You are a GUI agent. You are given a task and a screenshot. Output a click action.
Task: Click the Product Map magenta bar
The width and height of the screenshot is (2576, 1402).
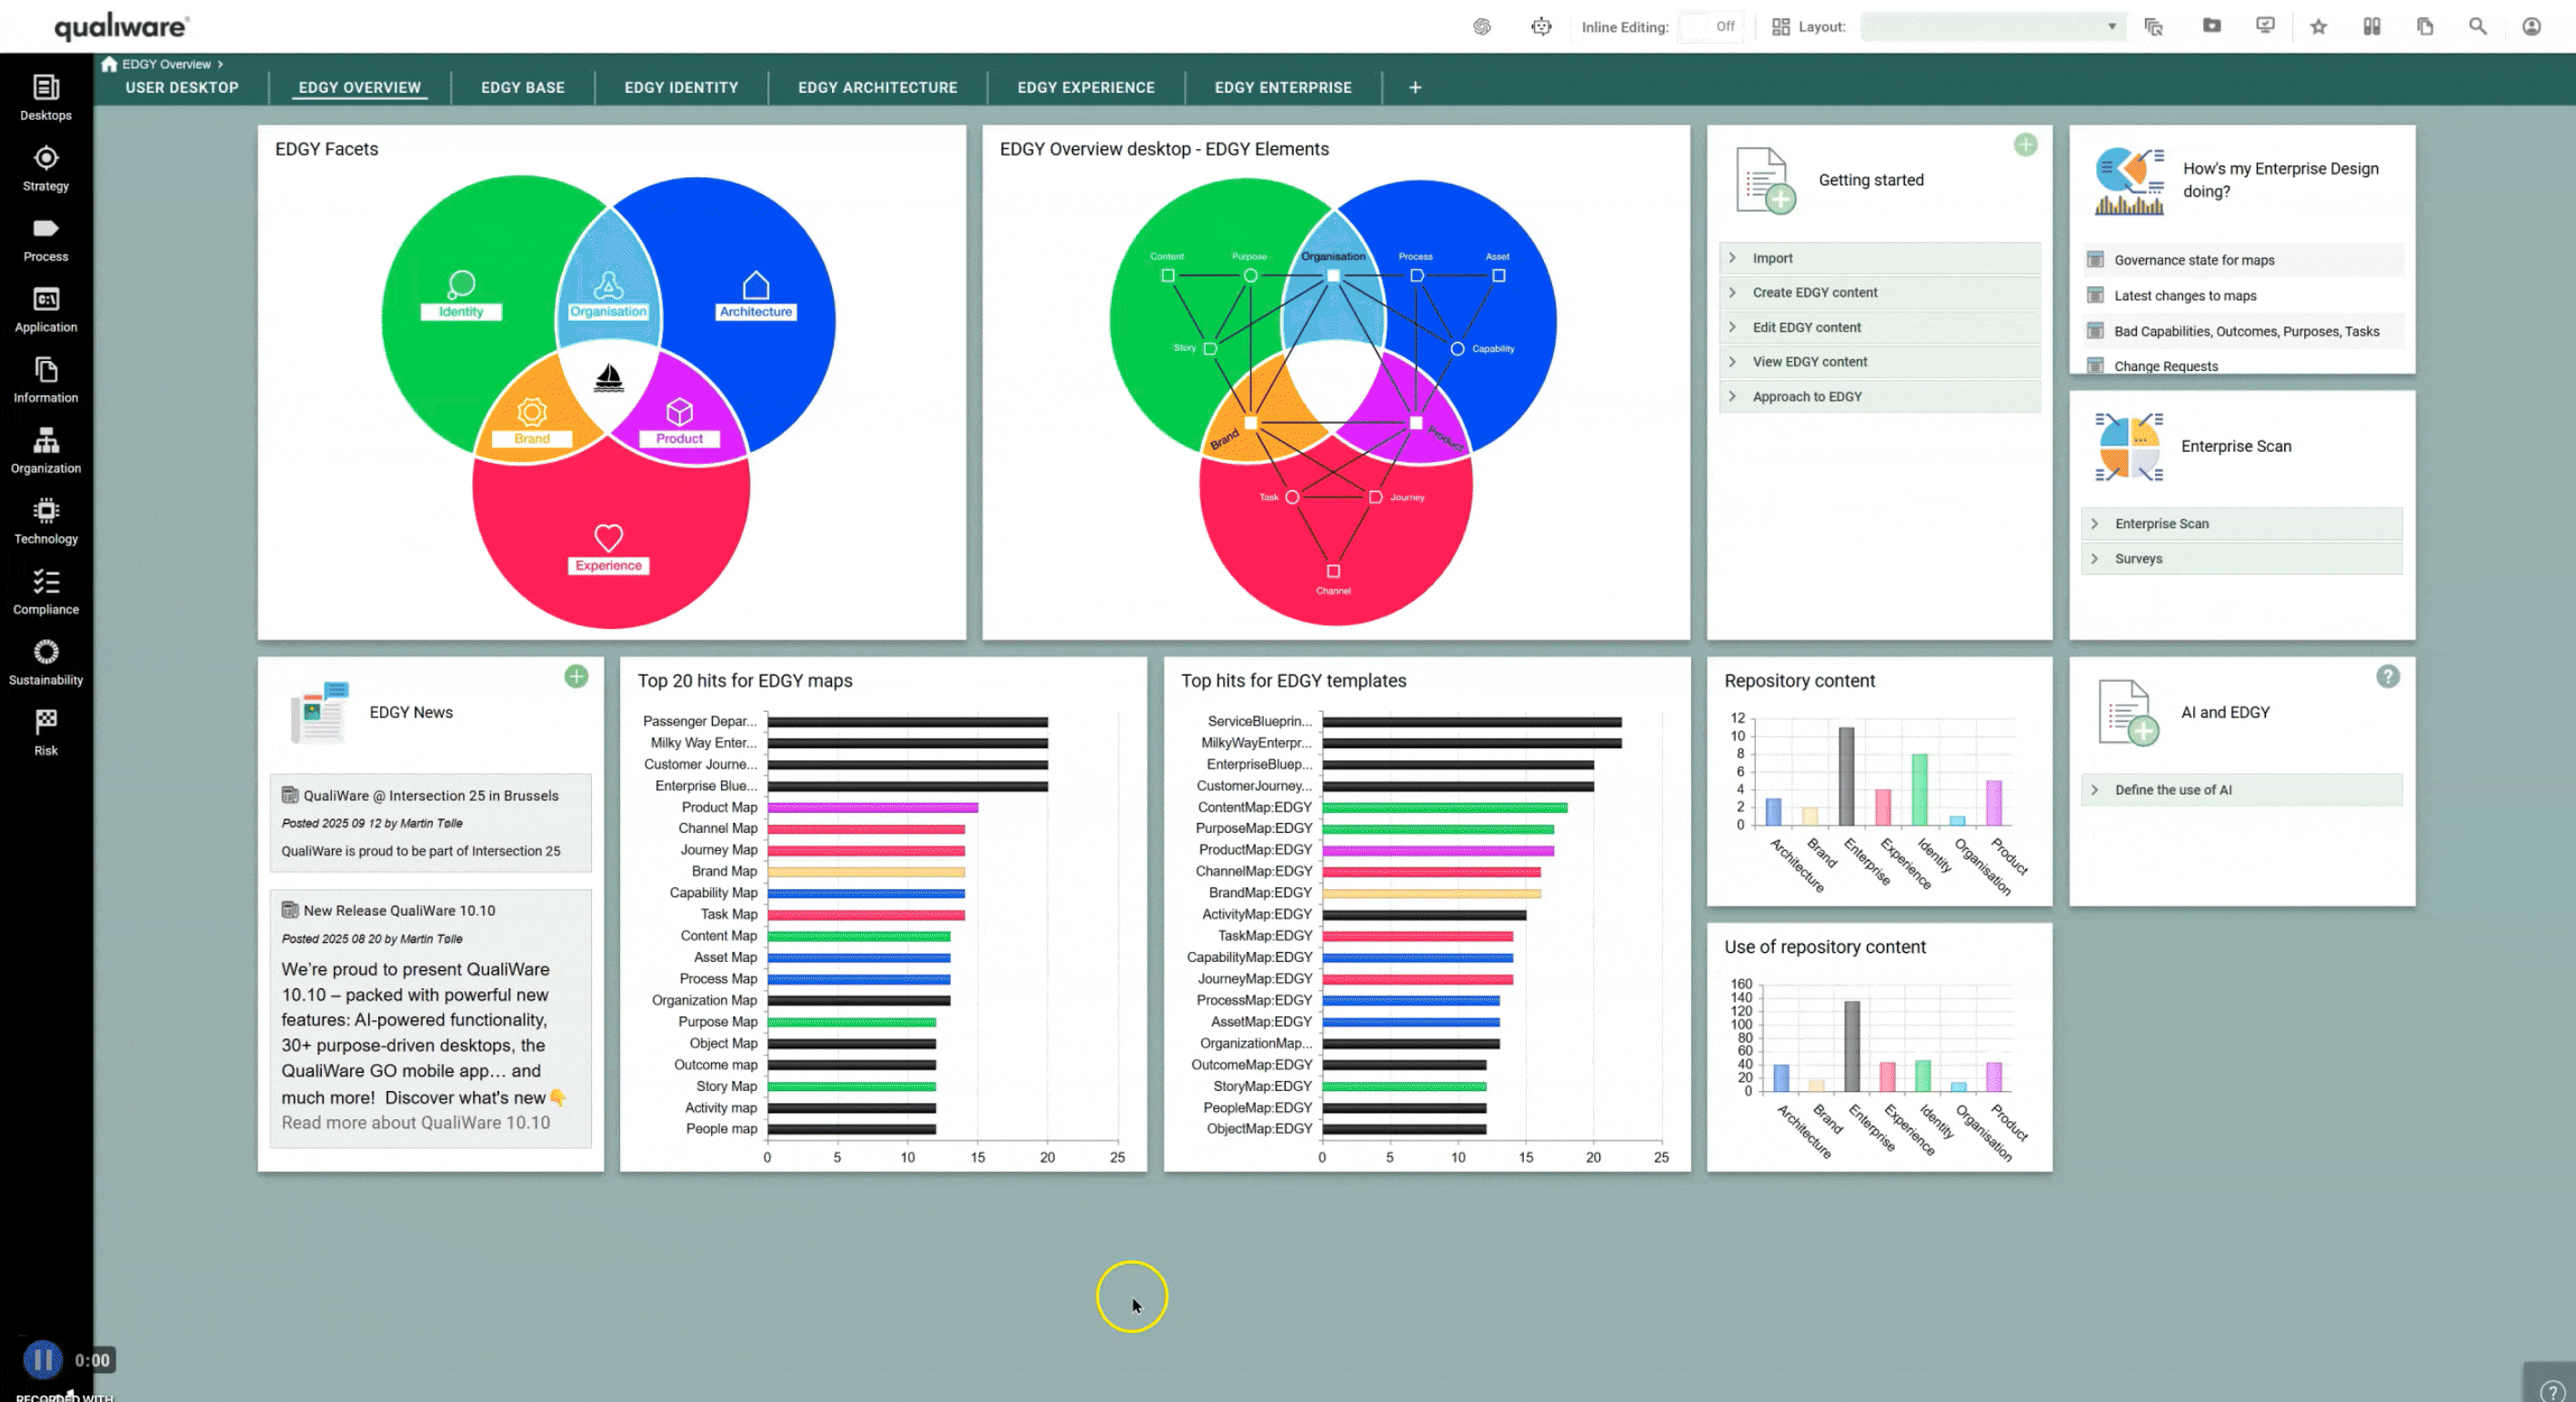(x=872, y=807)
